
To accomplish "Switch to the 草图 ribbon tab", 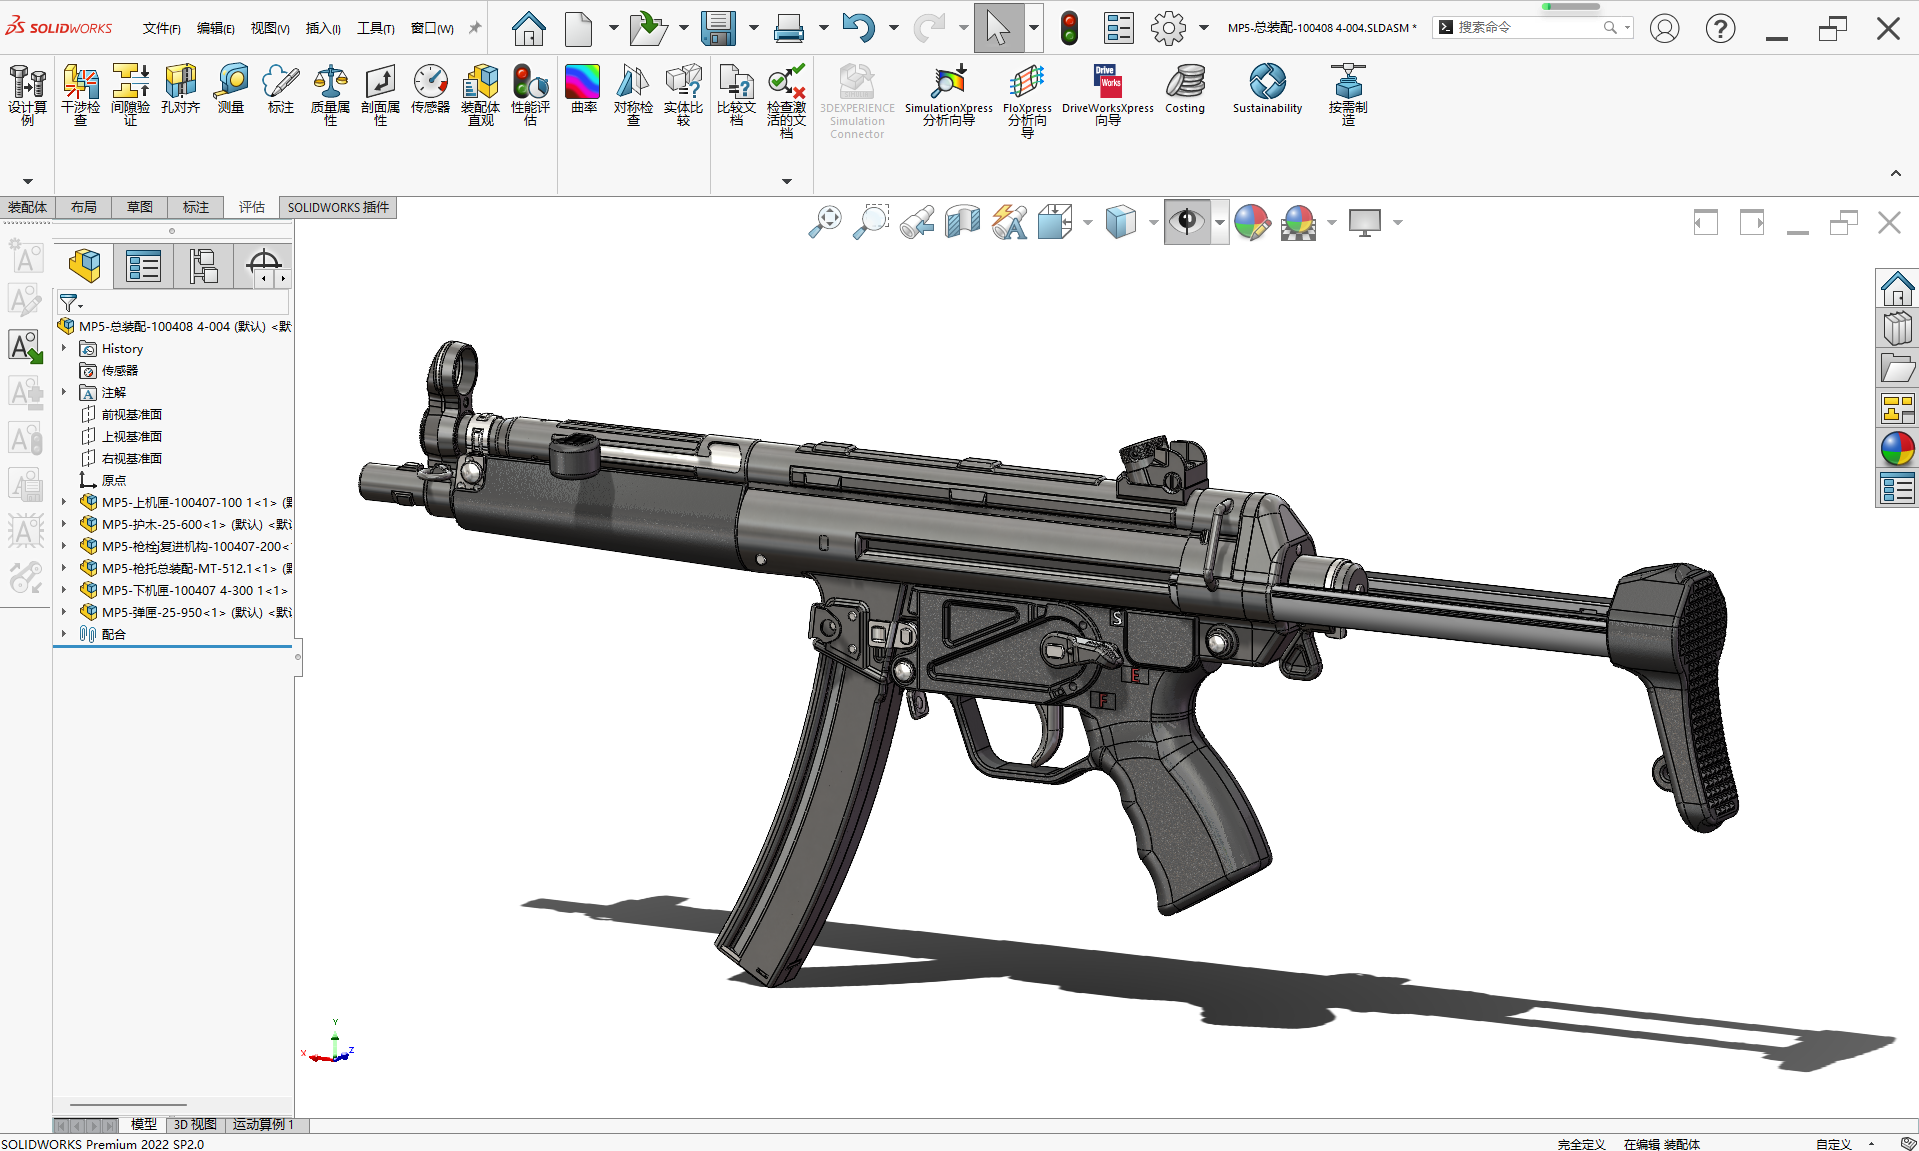I will 139,207.
